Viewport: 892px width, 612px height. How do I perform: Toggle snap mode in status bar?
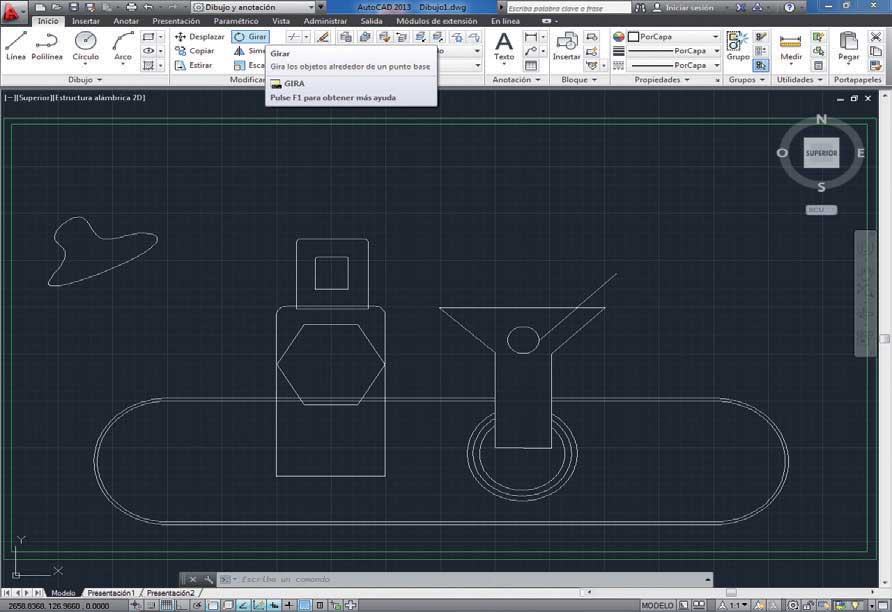[151, 605]
